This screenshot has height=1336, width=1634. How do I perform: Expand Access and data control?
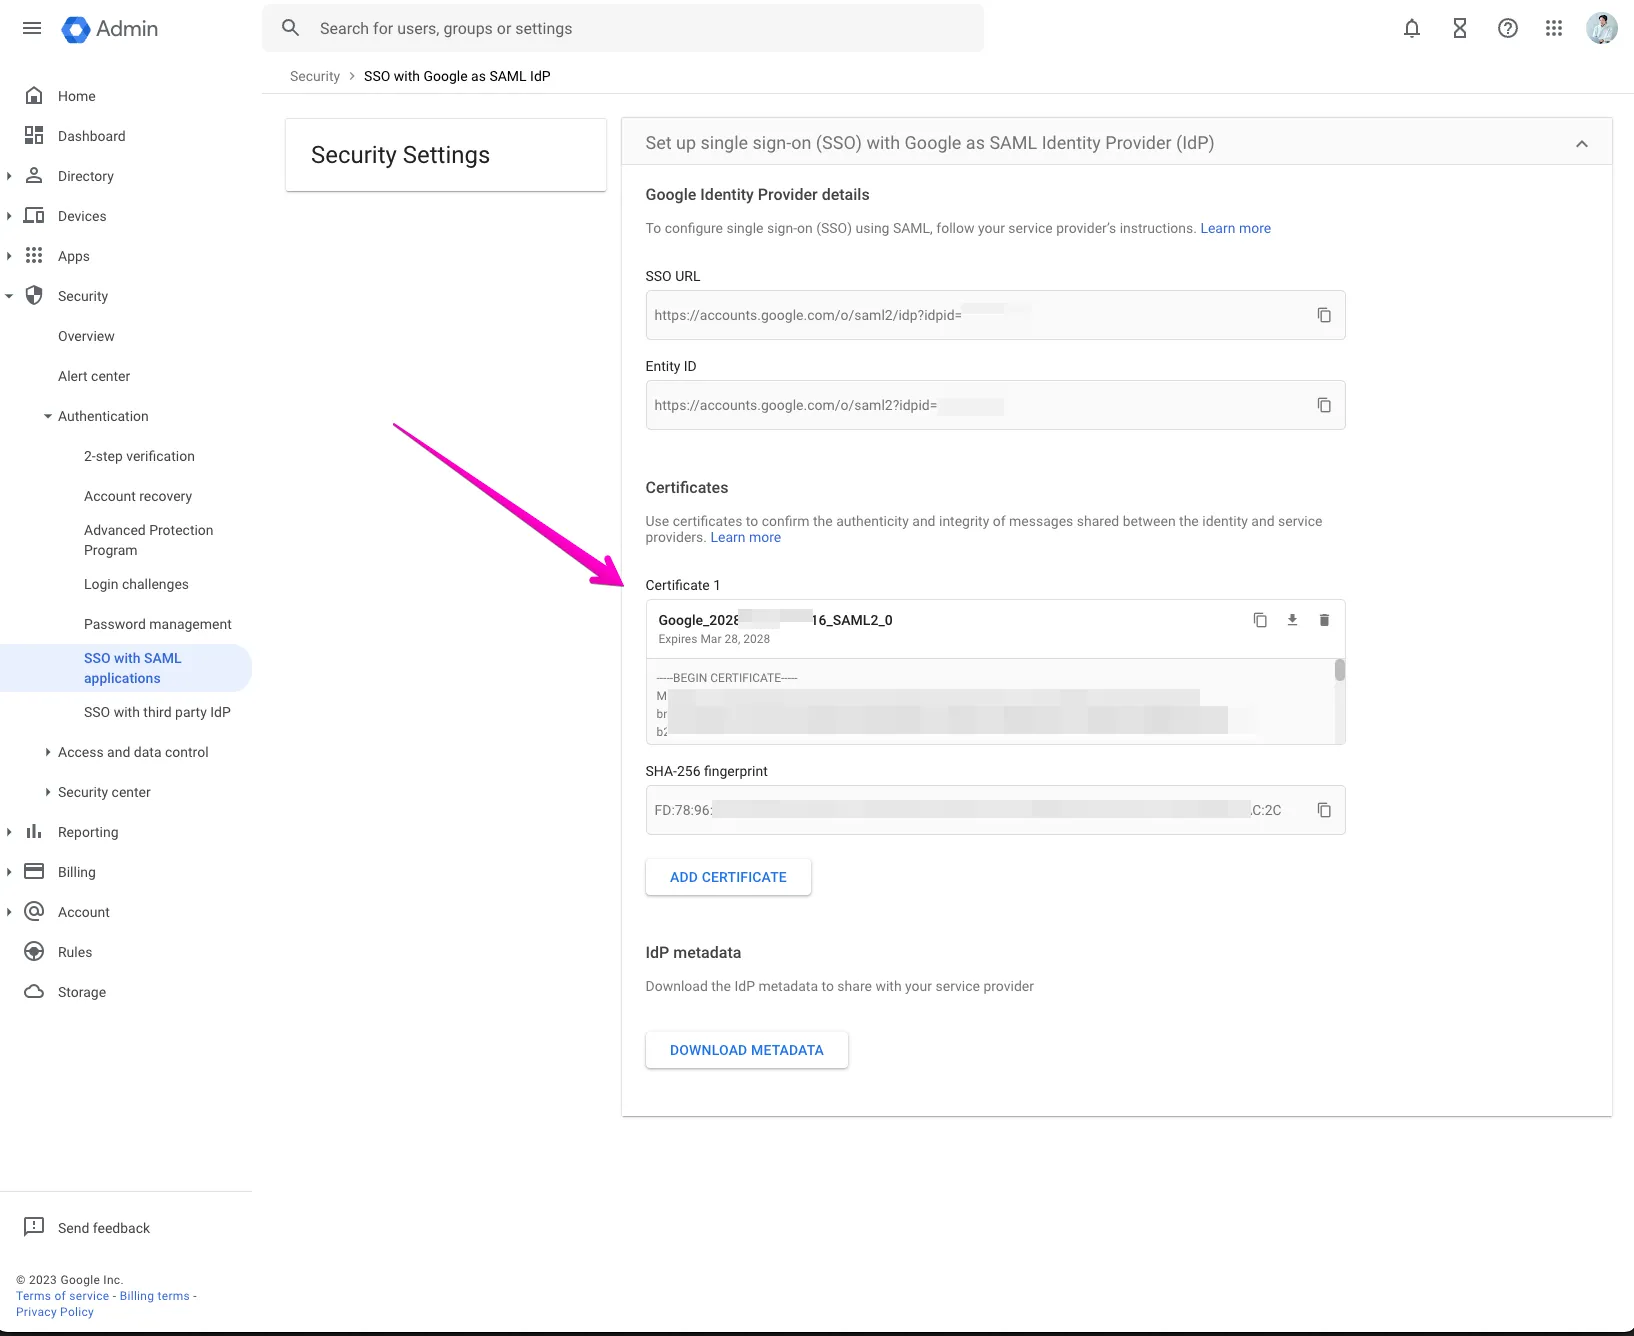click(x=48, y=752)
